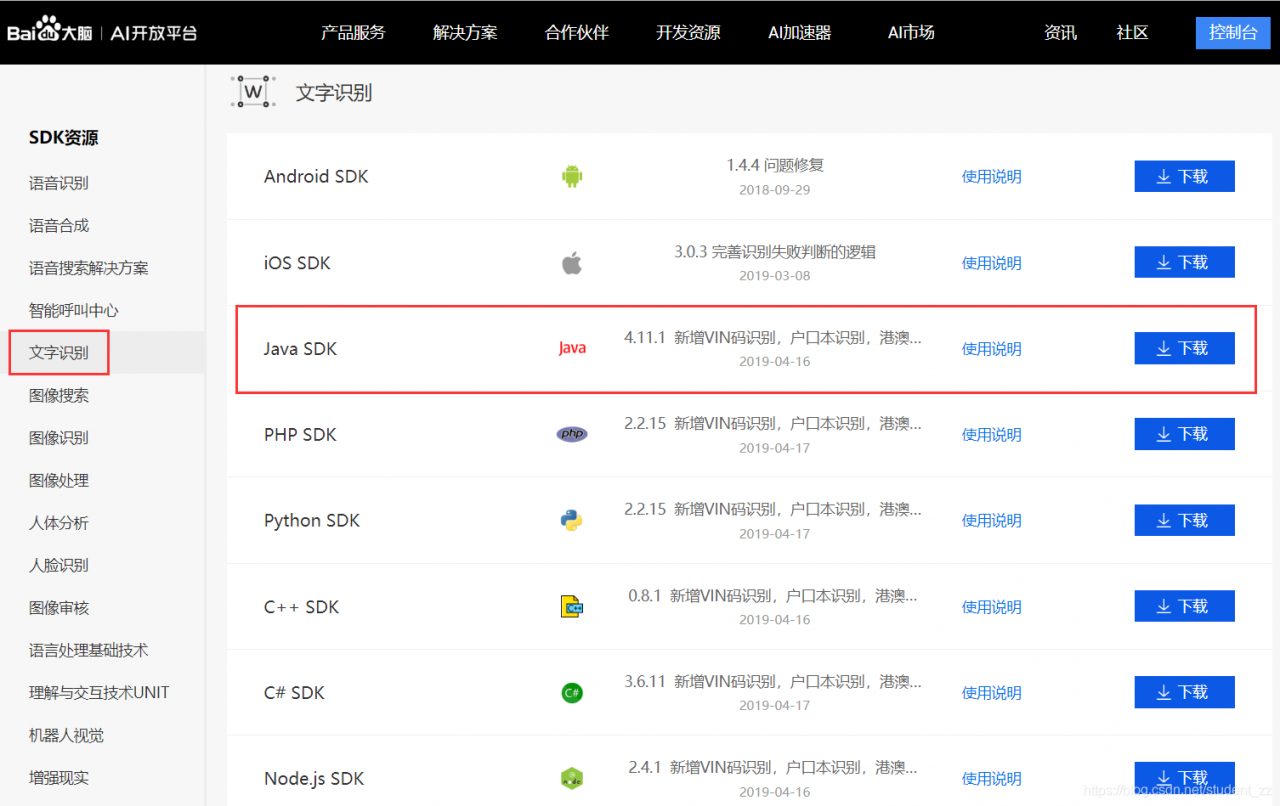
Task: Open 使用说明 for C++ SDK
Action: click(x=992, y=607)
